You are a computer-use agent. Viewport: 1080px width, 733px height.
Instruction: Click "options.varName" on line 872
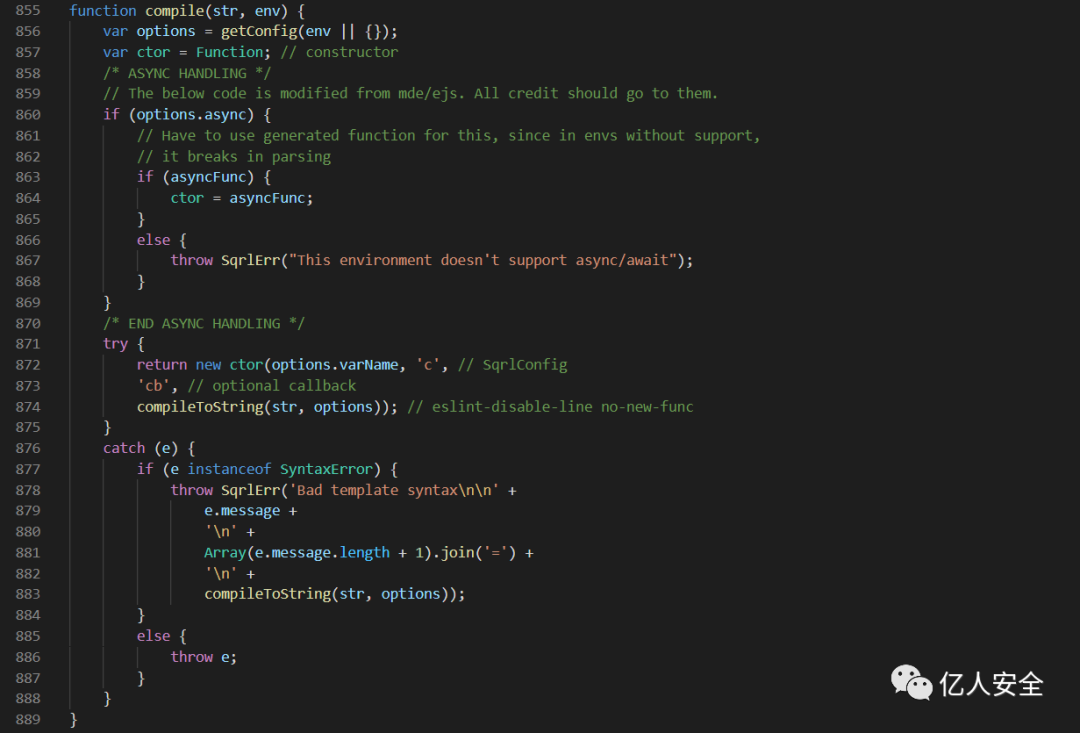point(335,364)
